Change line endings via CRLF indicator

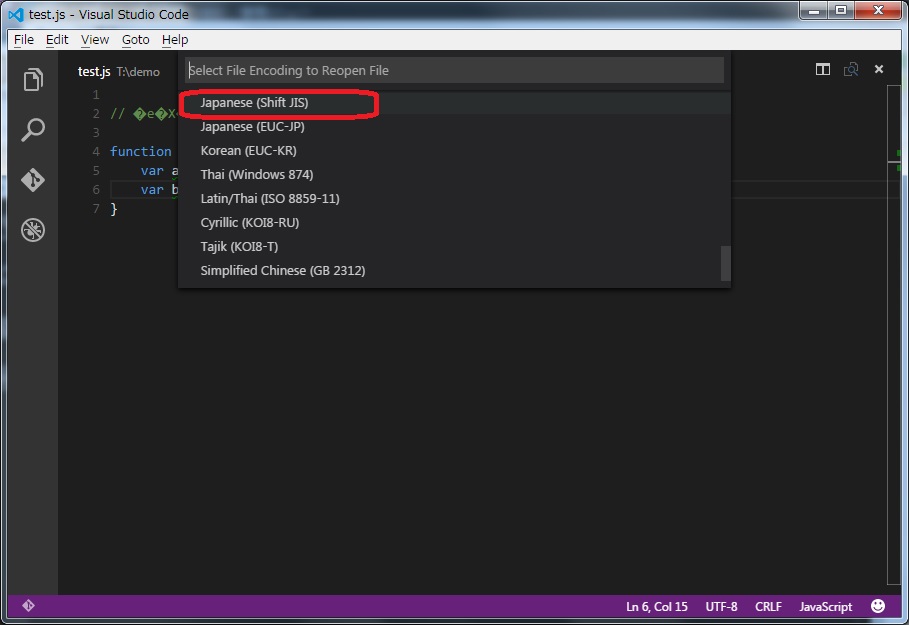pyautogui.click(x=768, y=606)
